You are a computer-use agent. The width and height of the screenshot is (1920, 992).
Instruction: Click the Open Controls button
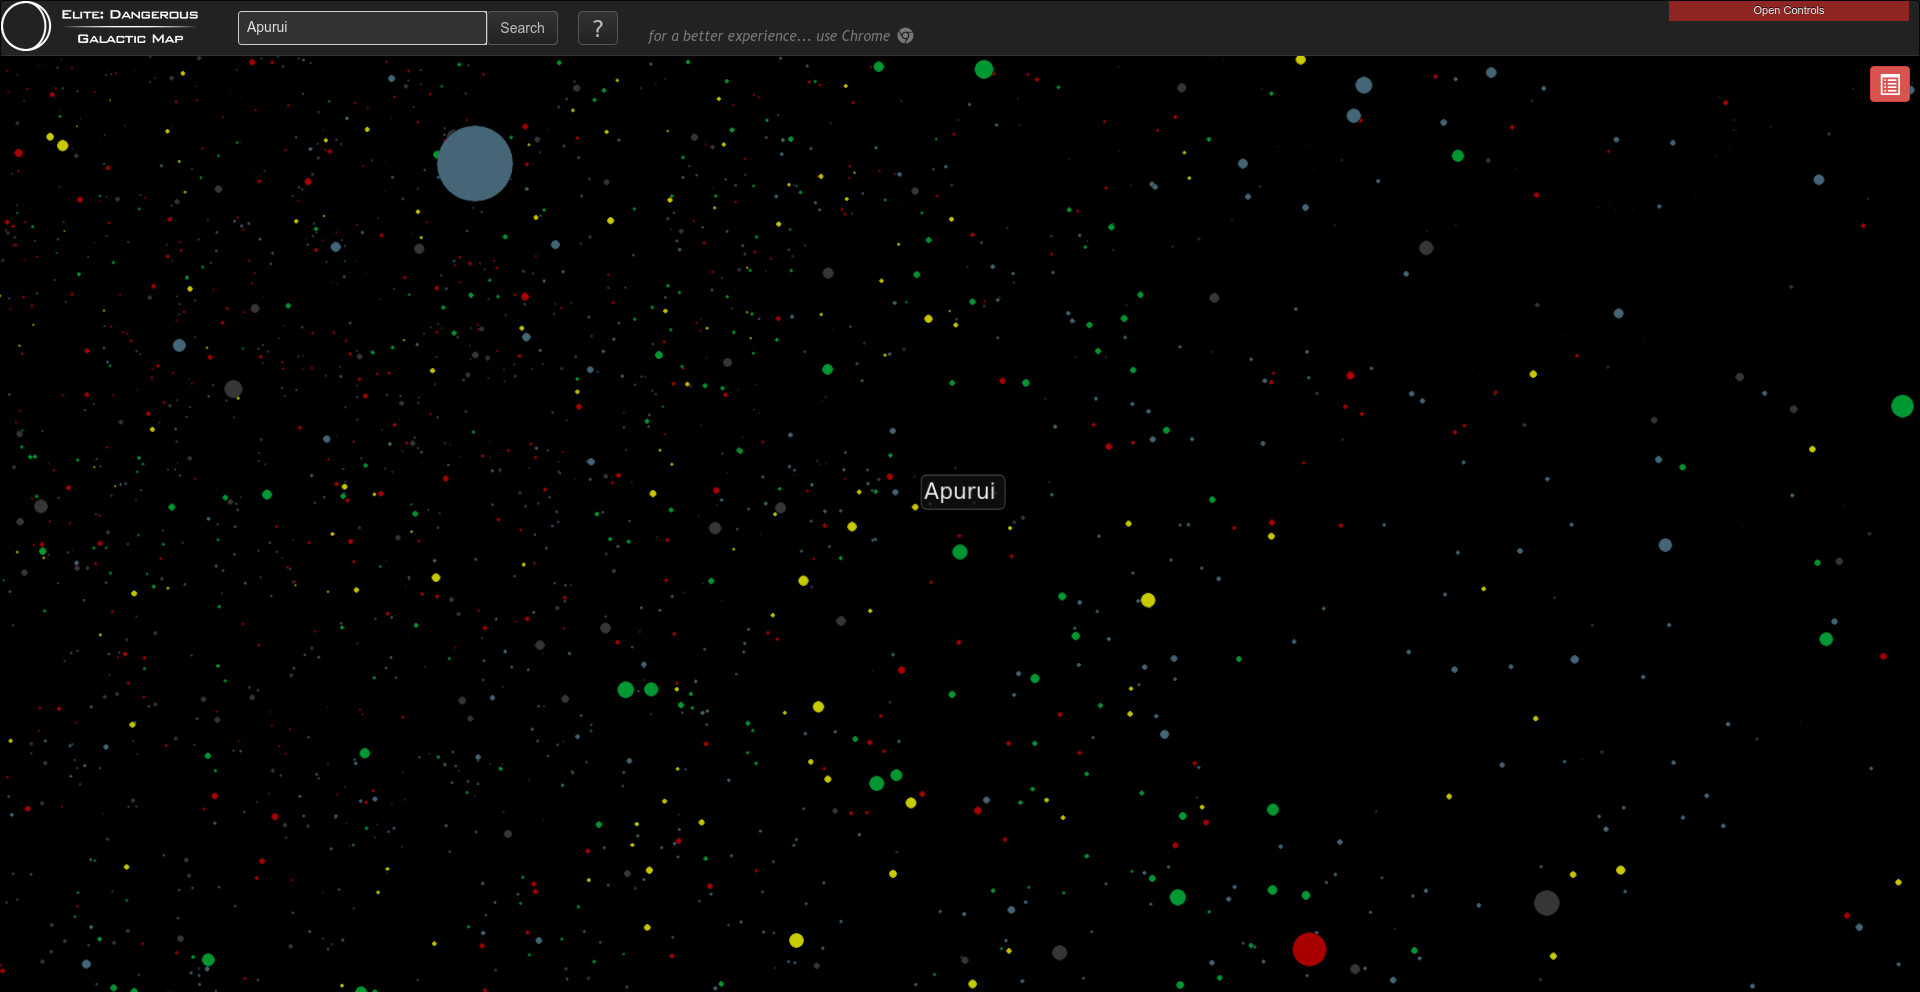pos(1788,10)
